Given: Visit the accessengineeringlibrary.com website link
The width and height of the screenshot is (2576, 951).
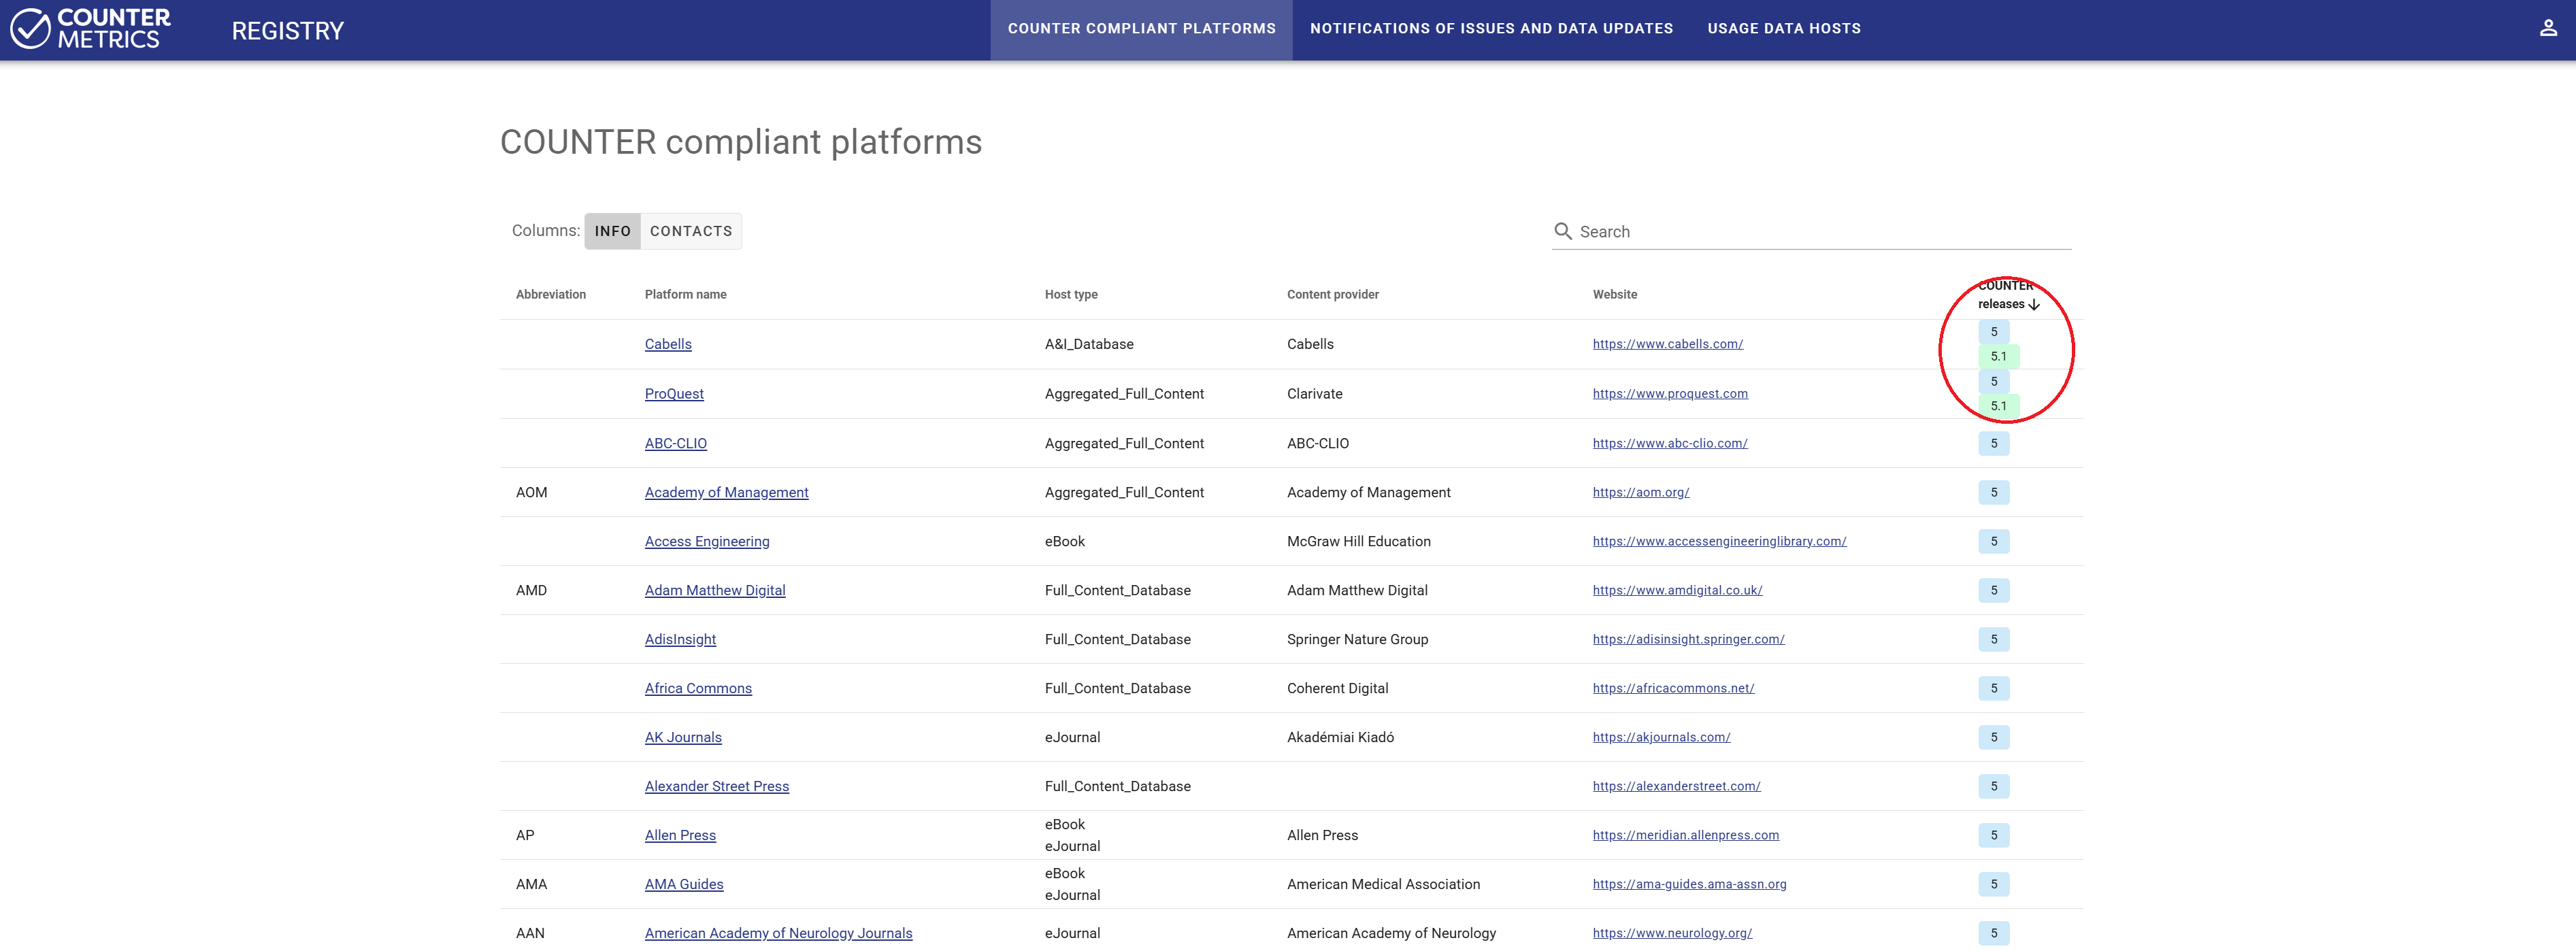Looking at the screenshot, I should pyautogui.click(x=1718, y=541).
